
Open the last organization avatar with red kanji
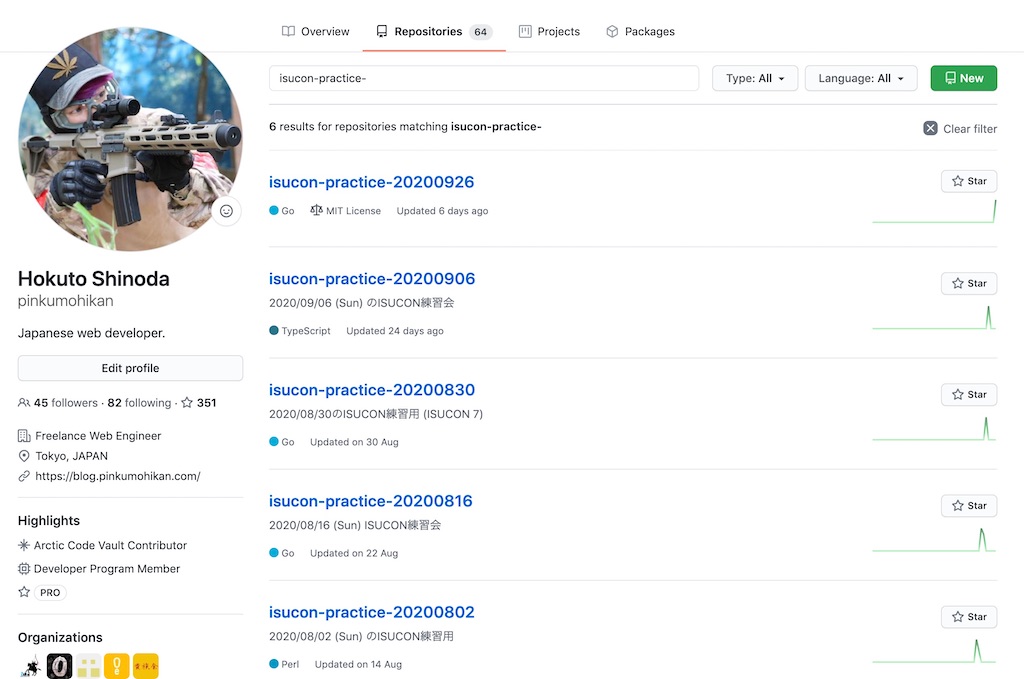[x=146, y=667]
